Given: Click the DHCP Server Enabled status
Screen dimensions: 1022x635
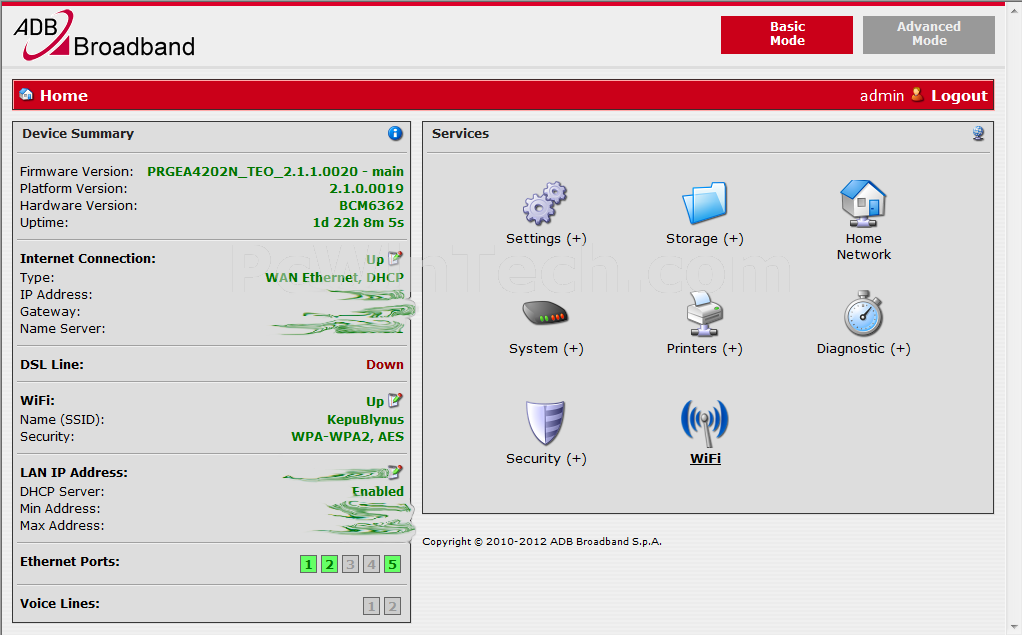Looking at the screenshot, I should (378, 492).
